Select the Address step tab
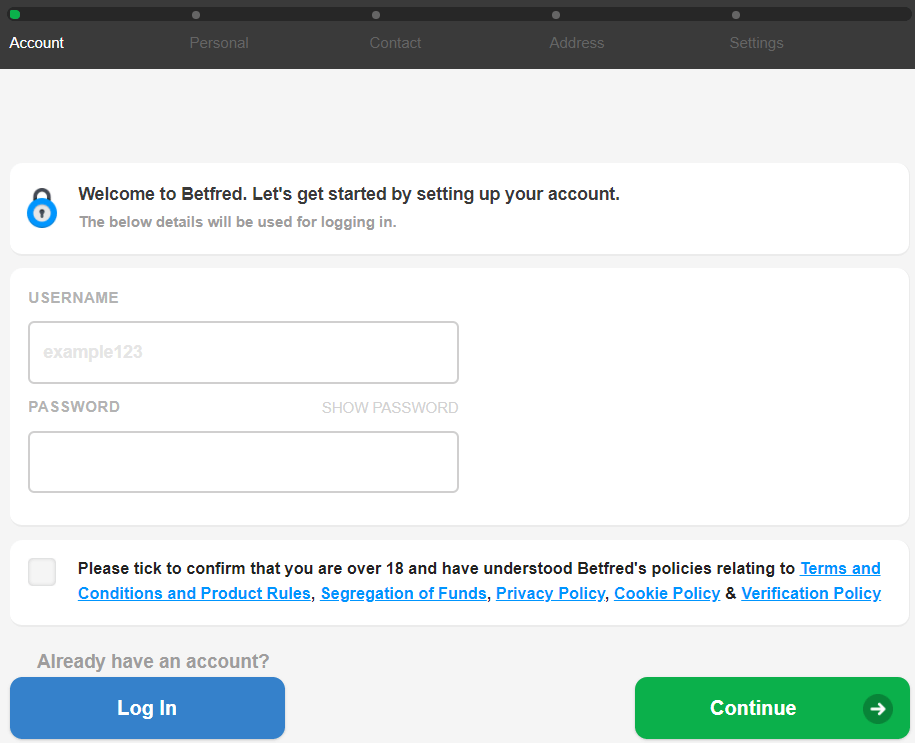Image resolution: width=915 pixels, height=743 pixels. 577,43
